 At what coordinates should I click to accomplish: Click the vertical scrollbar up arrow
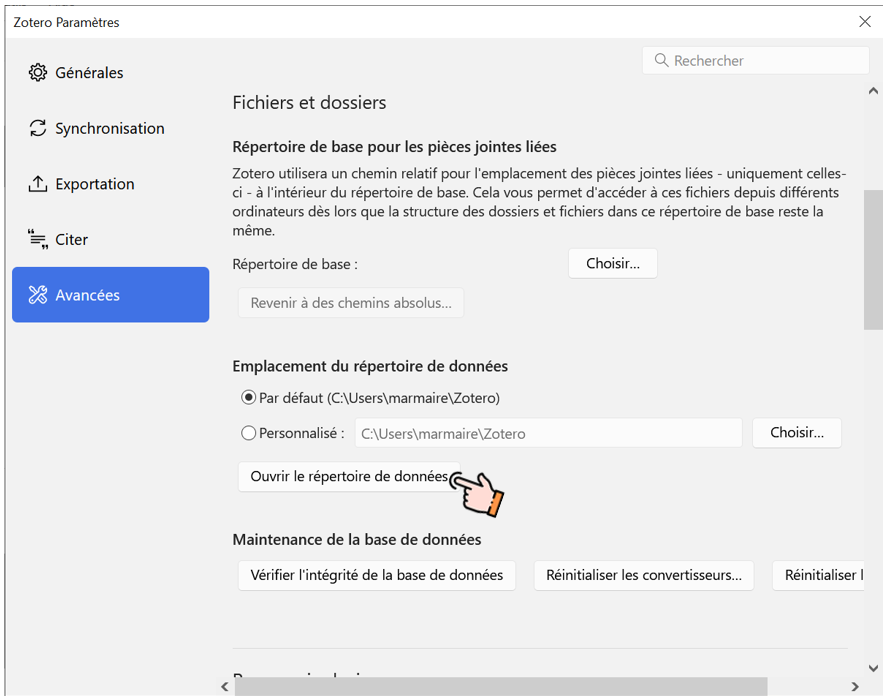[873, 91]
